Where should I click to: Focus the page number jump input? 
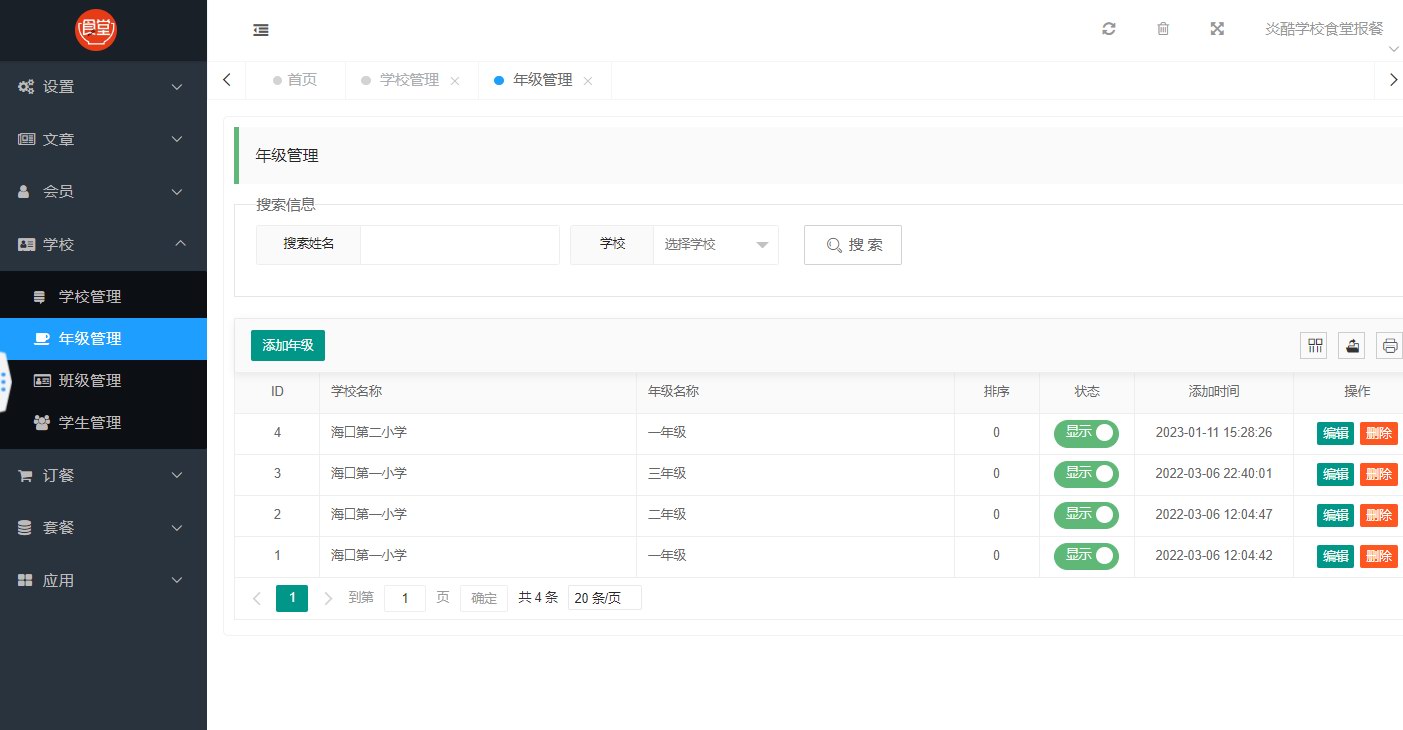pyautogui.click(x=405, y=598)
